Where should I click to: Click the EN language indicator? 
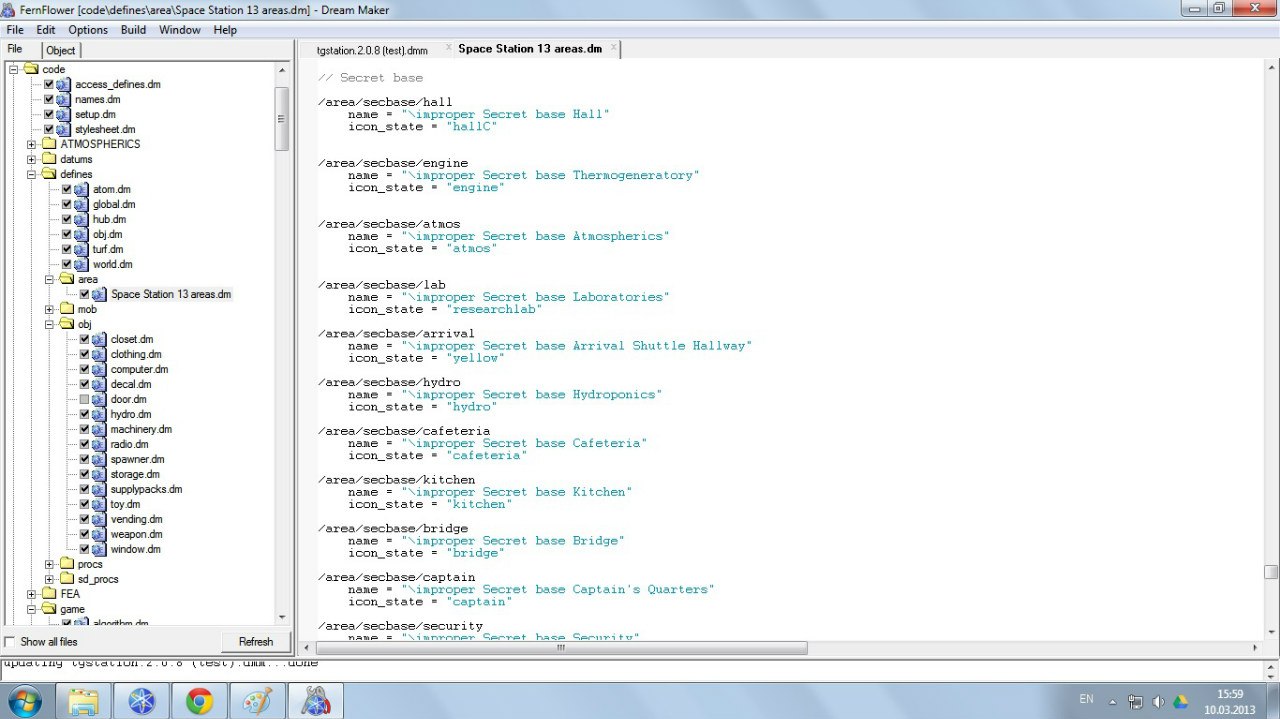pos(1086,700)
